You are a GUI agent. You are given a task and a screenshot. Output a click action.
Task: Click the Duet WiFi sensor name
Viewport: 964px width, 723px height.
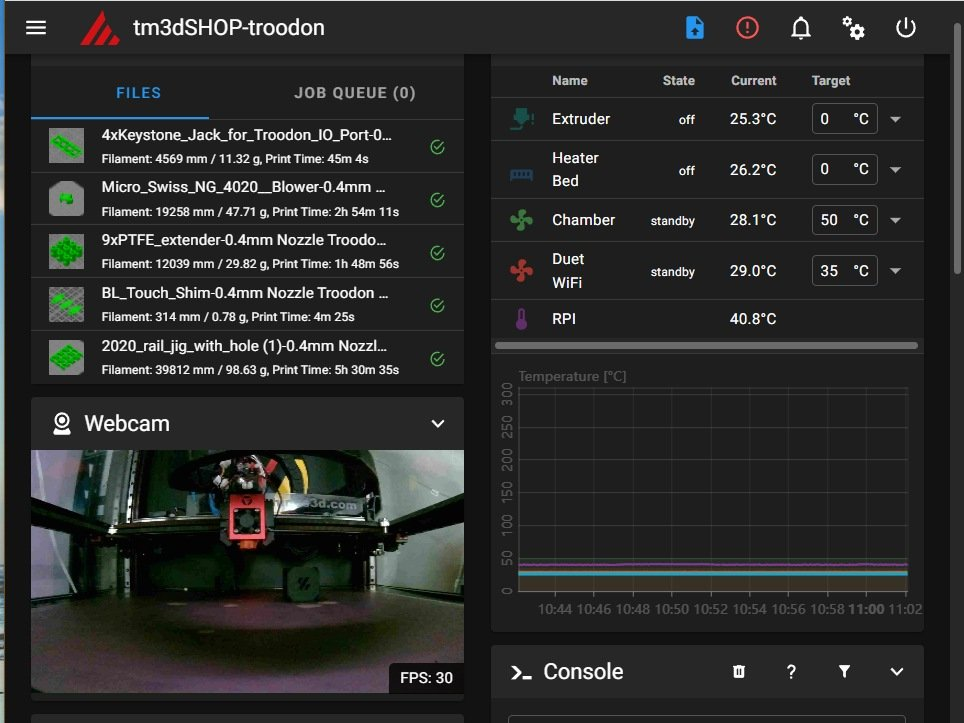pos(567,271)
